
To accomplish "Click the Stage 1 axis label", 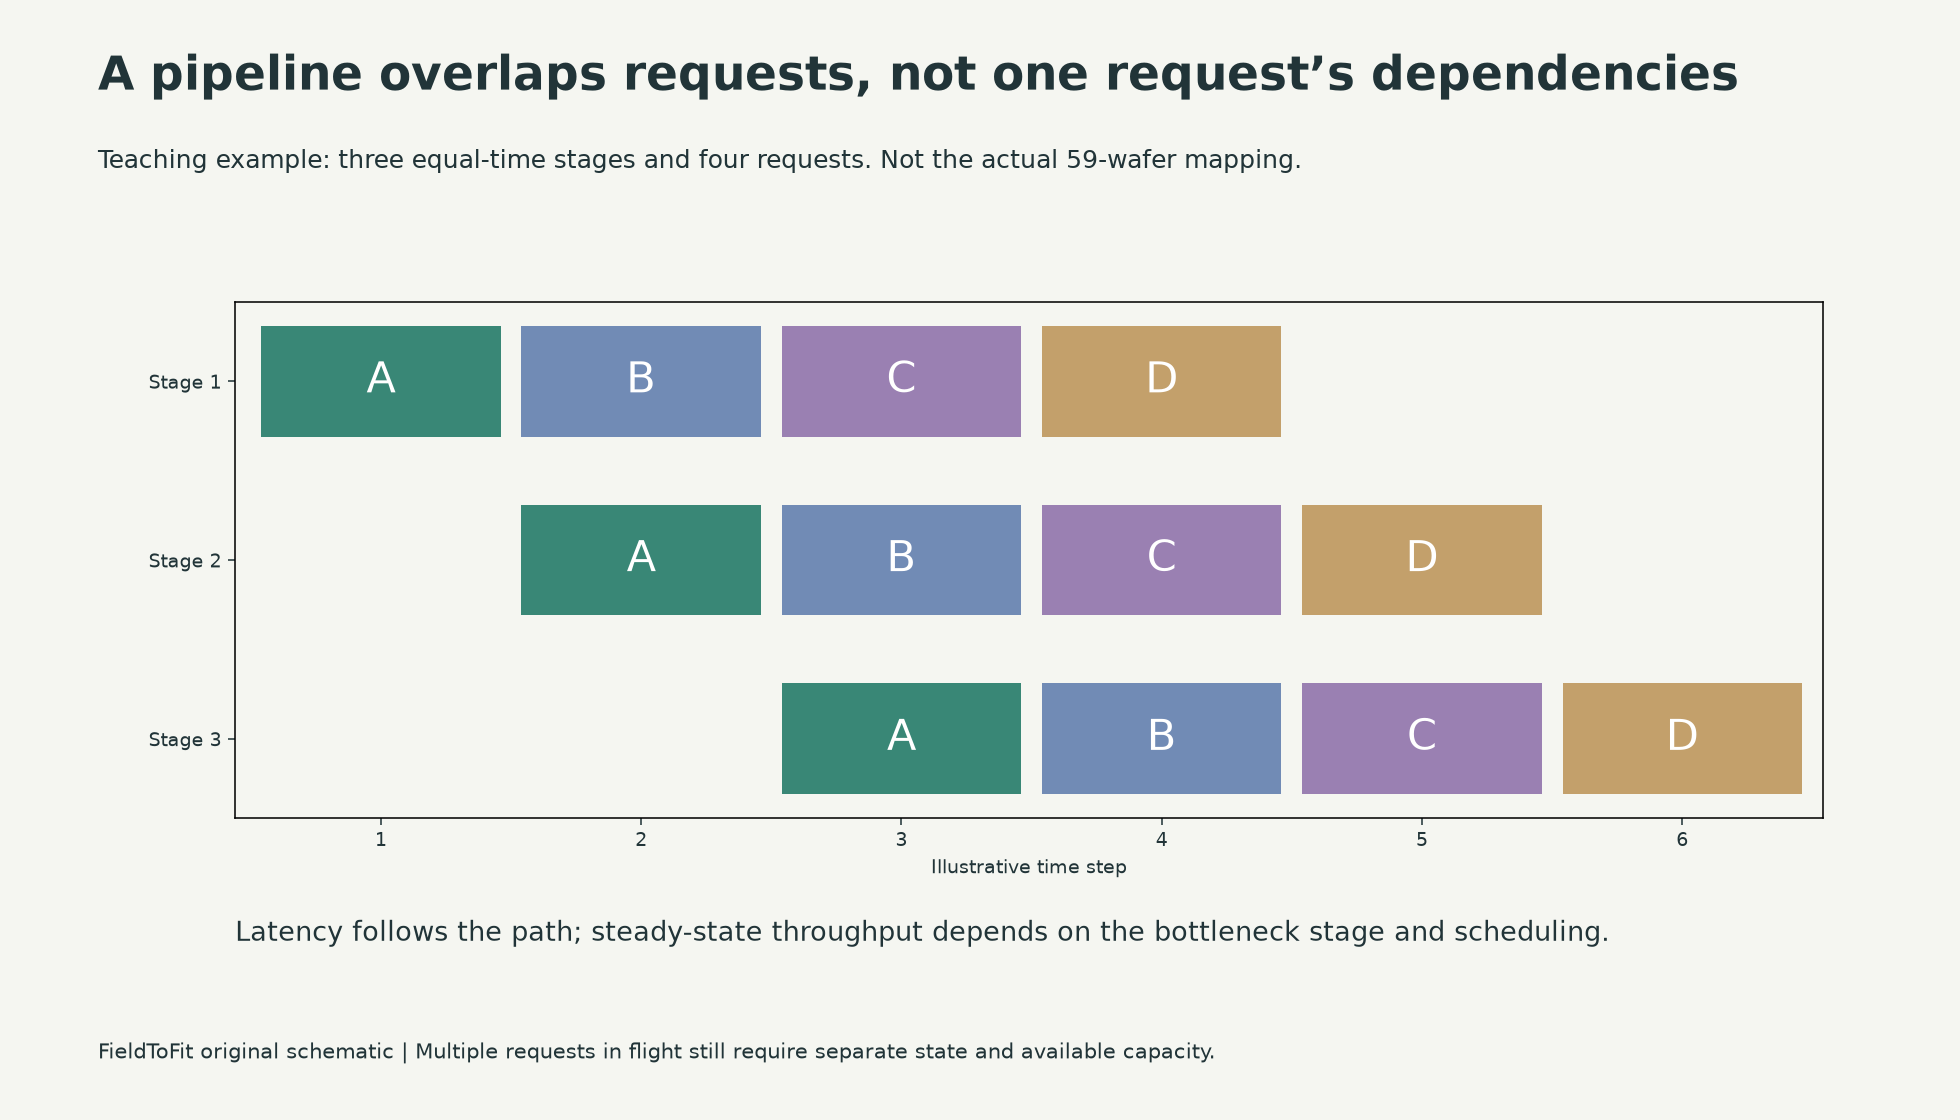I will coord(185,382).
